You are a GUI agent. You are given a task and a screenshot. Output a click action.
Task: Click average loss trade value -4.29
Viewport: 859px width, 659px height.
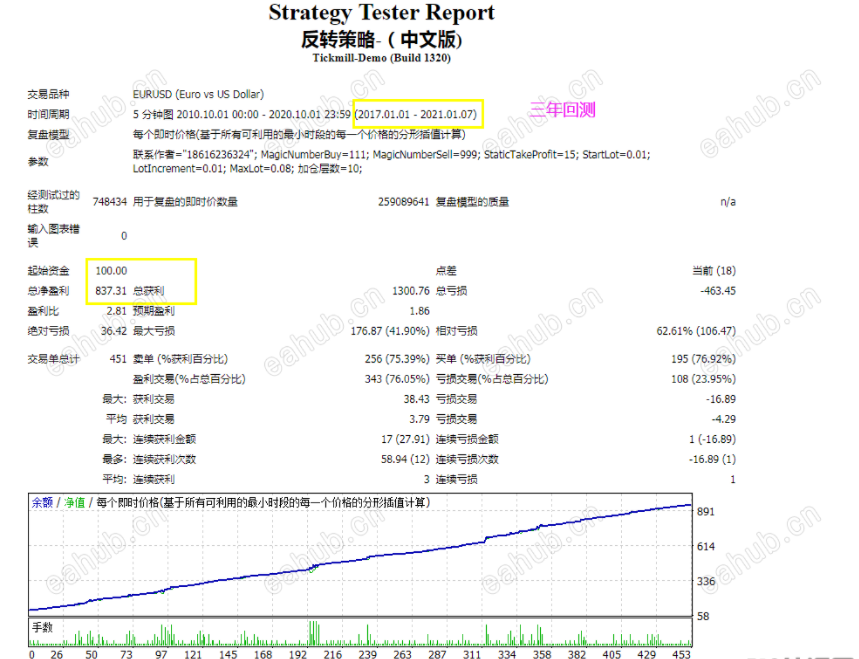[724, 420]
